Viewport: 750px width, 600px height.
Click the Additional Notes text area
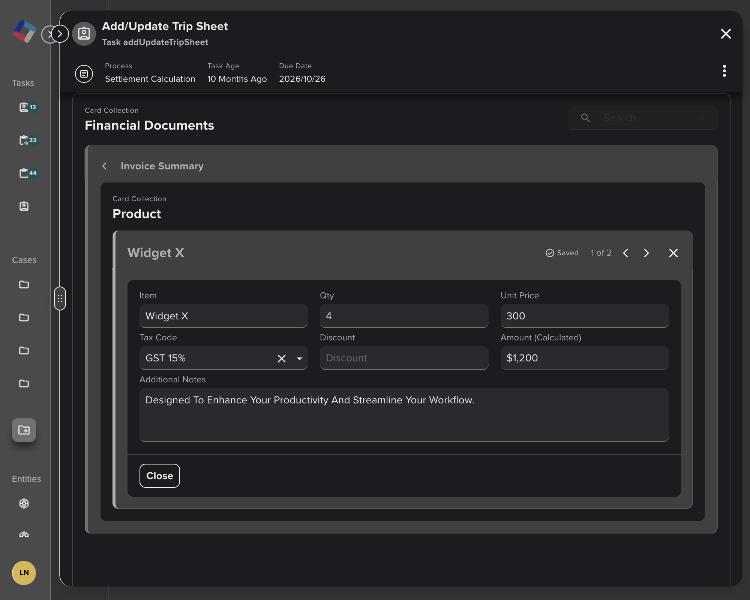[404, 415]
